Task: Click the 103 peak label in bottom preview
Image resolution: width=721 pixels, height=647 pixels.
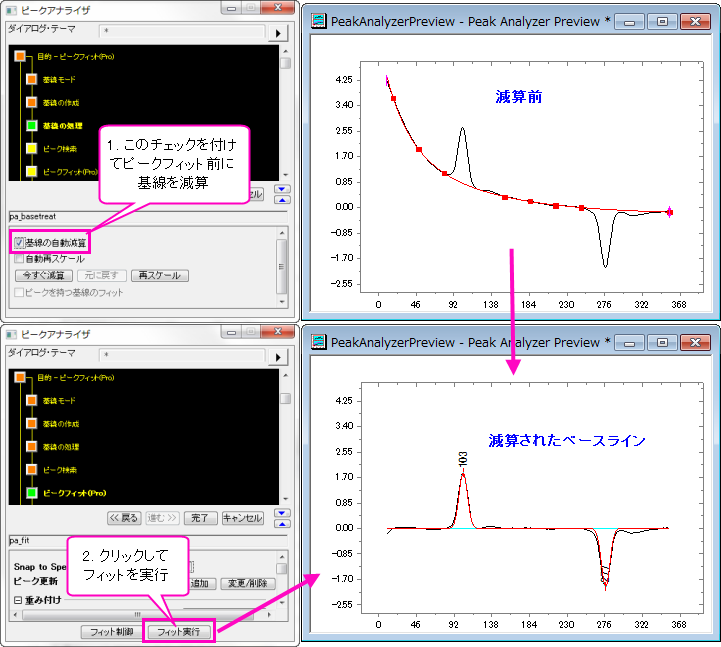Action: (463, 459)
